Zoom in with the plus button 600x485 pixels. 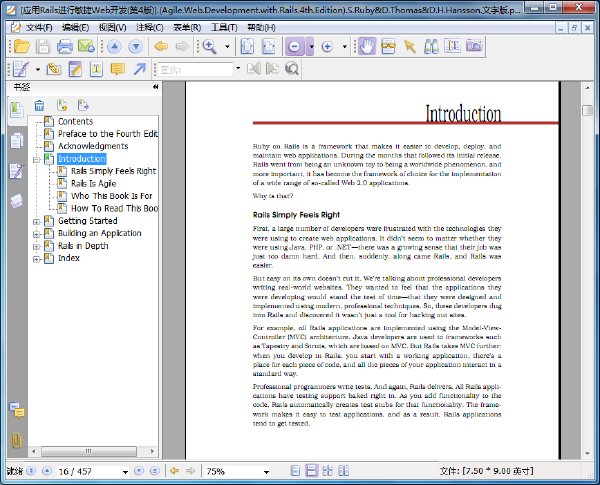327,46
